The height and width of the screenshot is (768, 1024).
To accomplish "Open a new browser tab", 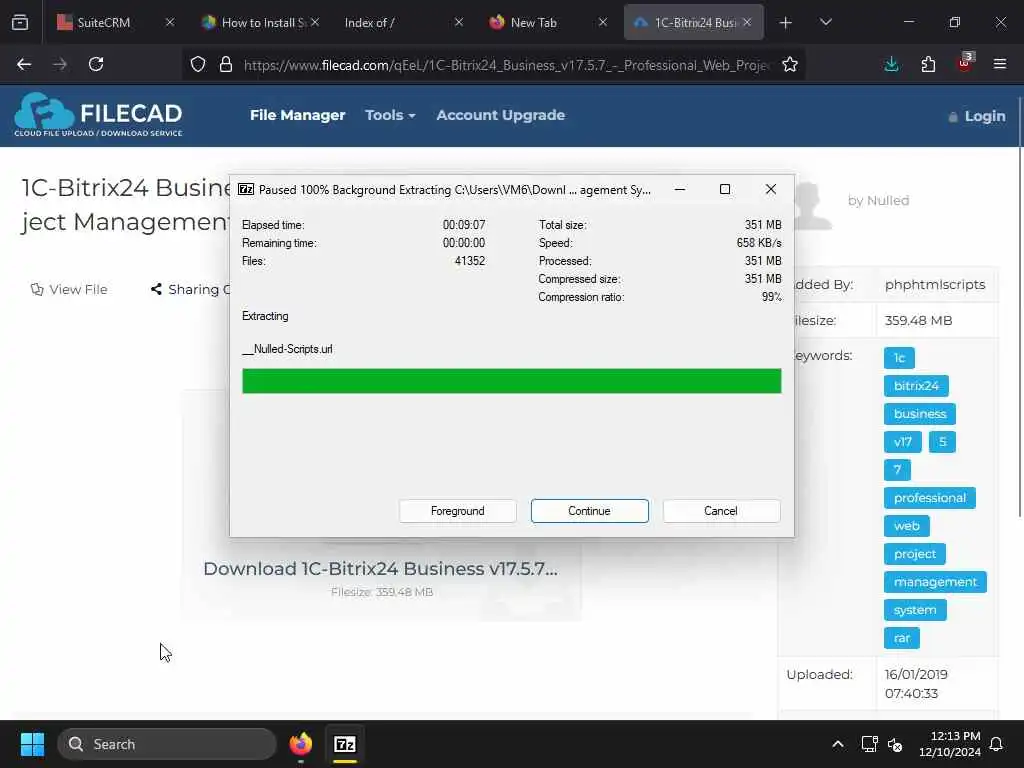I will pyautogui.click(x=786, y=23).
